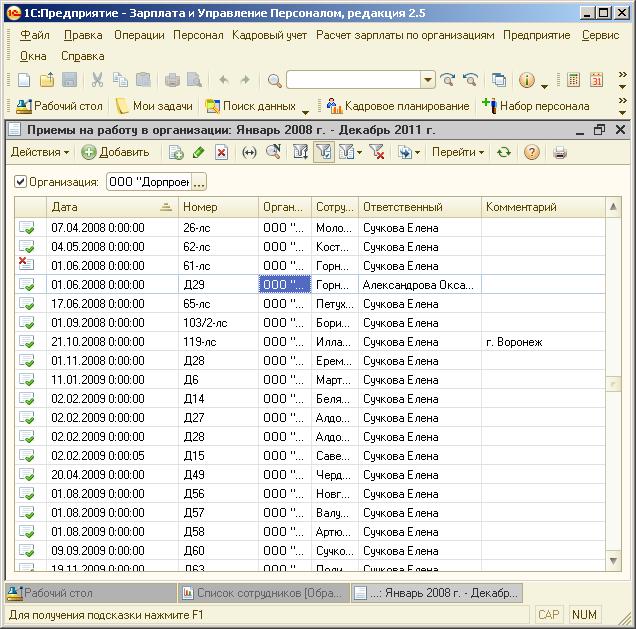Click the Cut scissors icon
The width and height of the screenshot is (636, 629).
tap(97, 80)
